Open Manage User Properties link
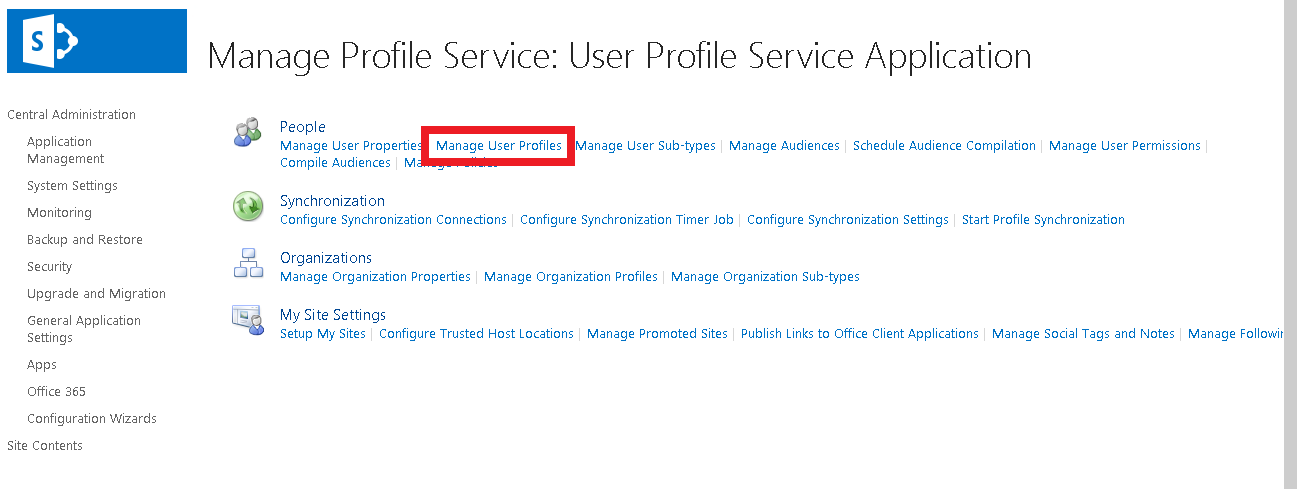Screen dimensions: 1297x489 [350, 146]
